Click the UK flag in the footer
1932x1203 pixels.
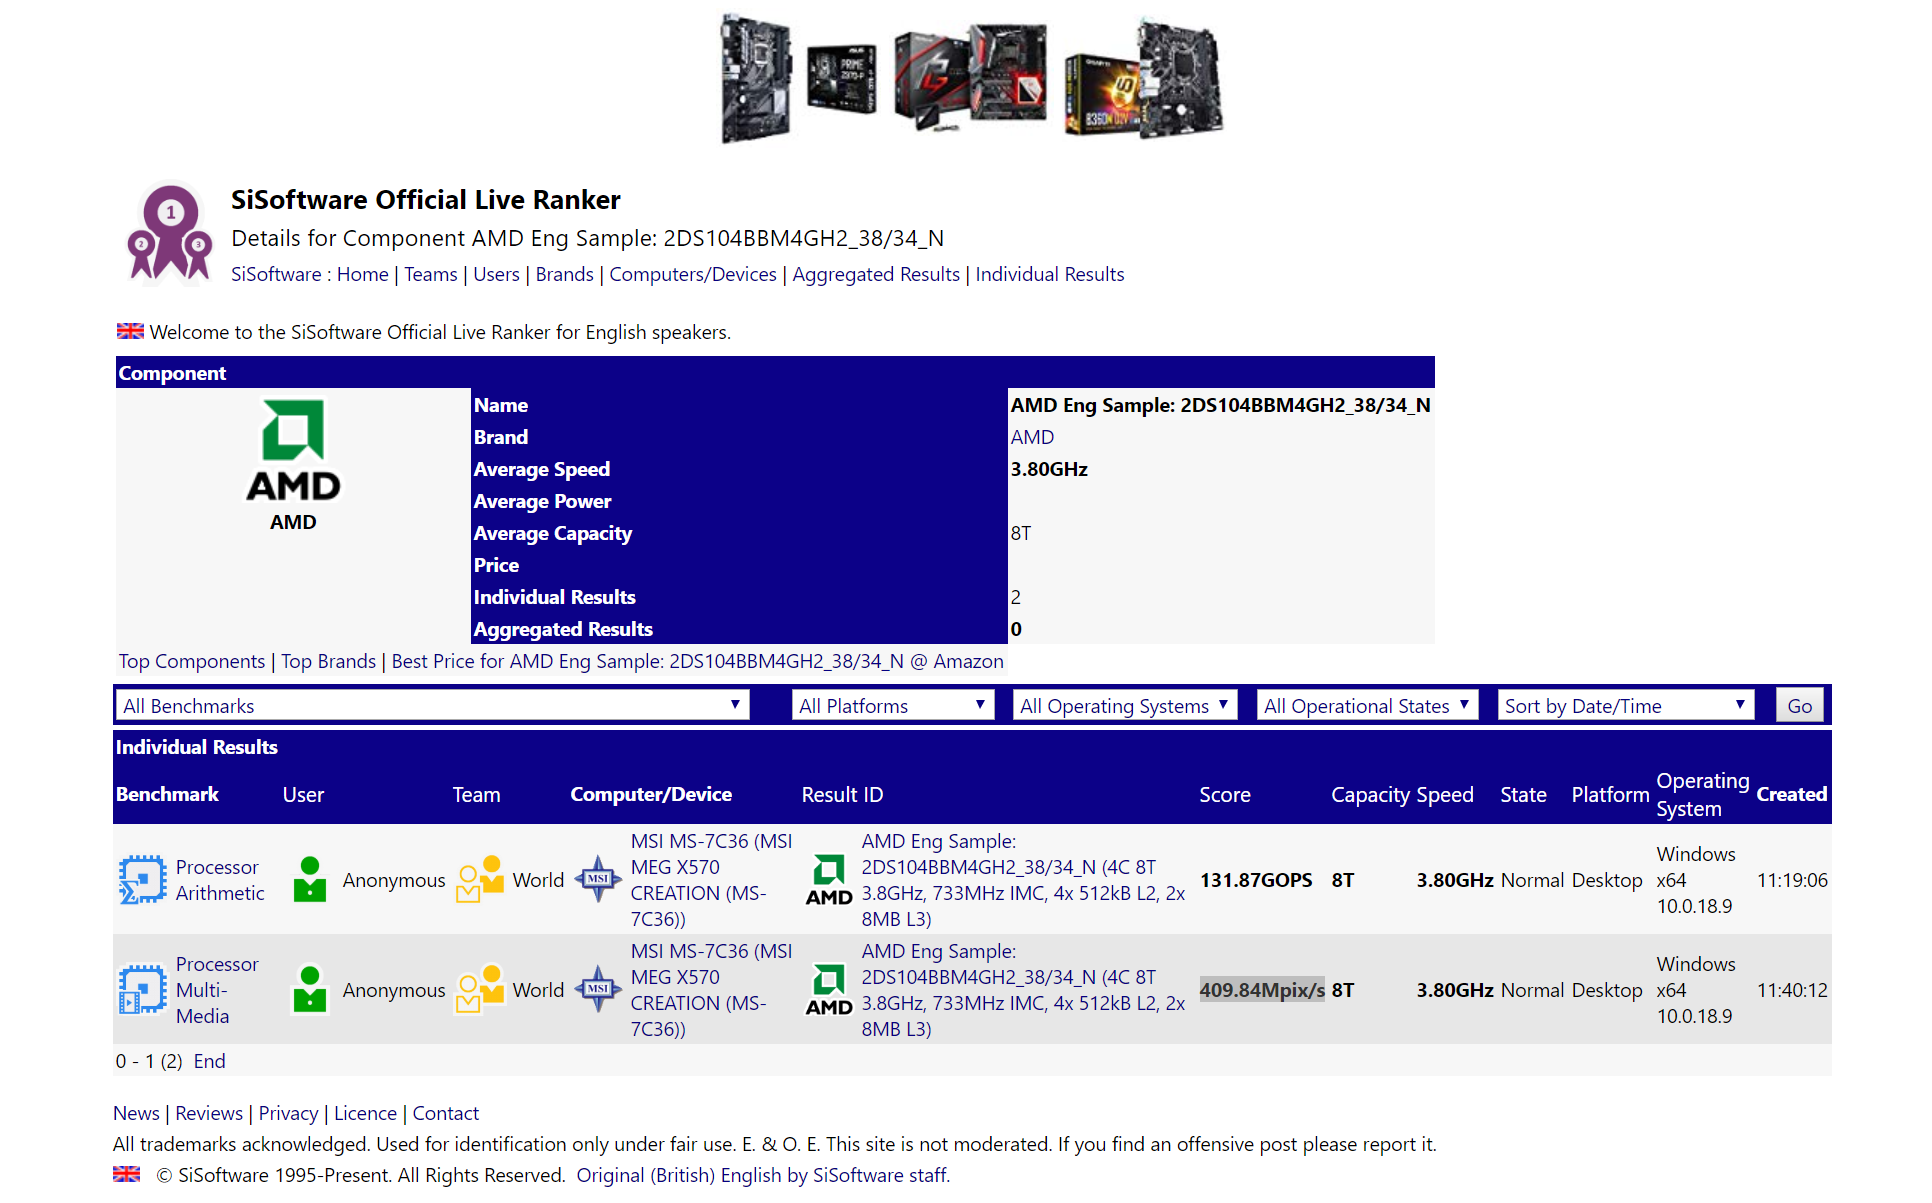(127, 1175)
